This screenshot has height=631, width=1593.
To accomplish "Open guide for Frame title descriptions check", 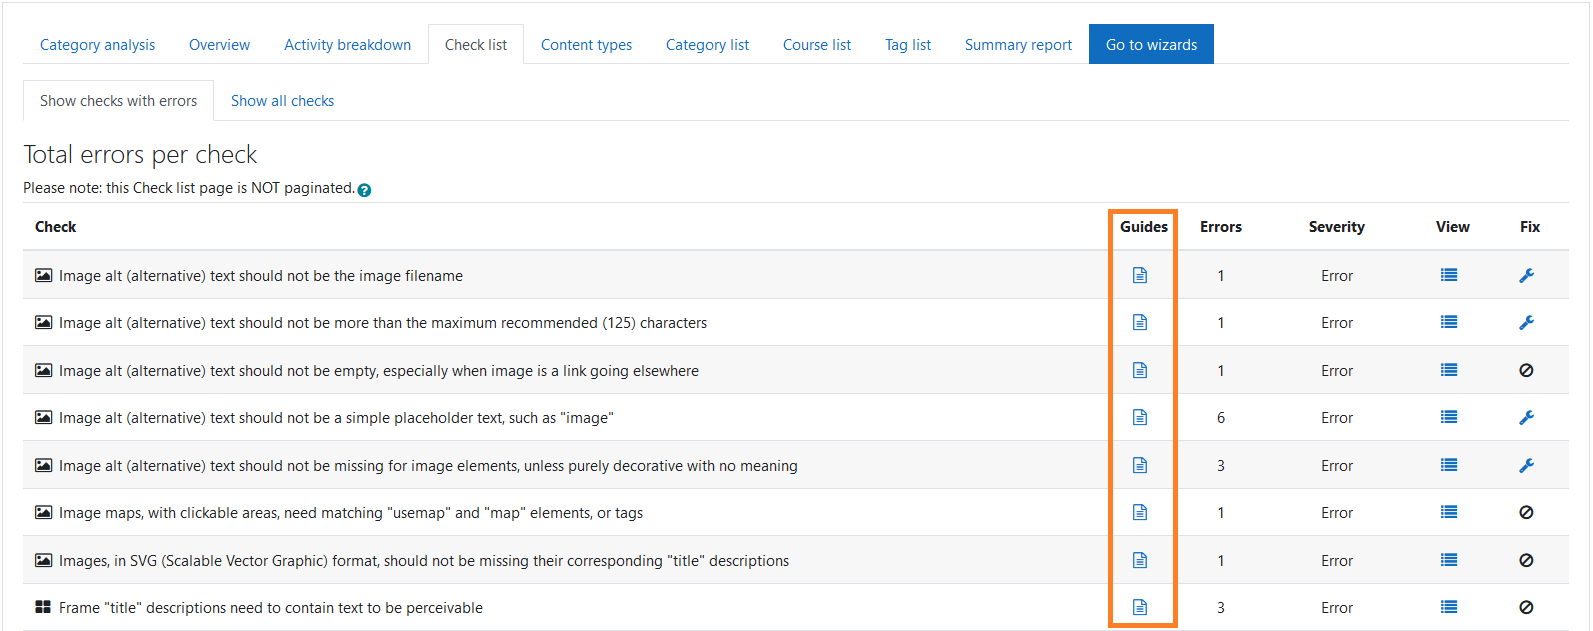I will [x=1140, y=607].
